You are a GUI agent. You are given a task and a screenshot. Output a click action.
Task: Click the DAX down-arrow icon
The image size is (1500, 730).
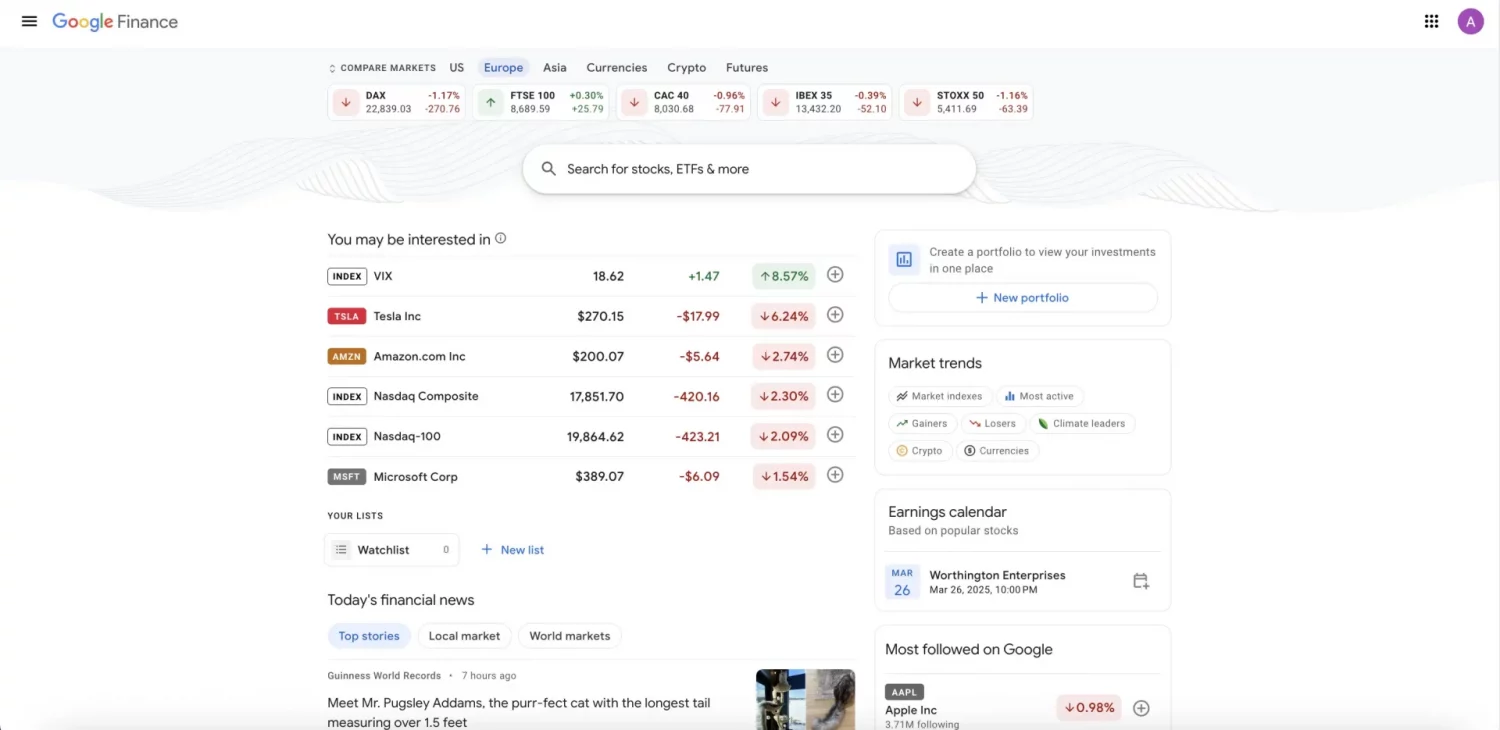(345, 102)
